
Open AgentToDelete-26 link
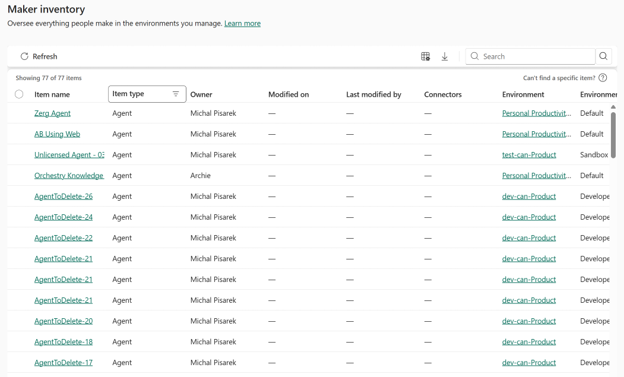click(63, 196)
